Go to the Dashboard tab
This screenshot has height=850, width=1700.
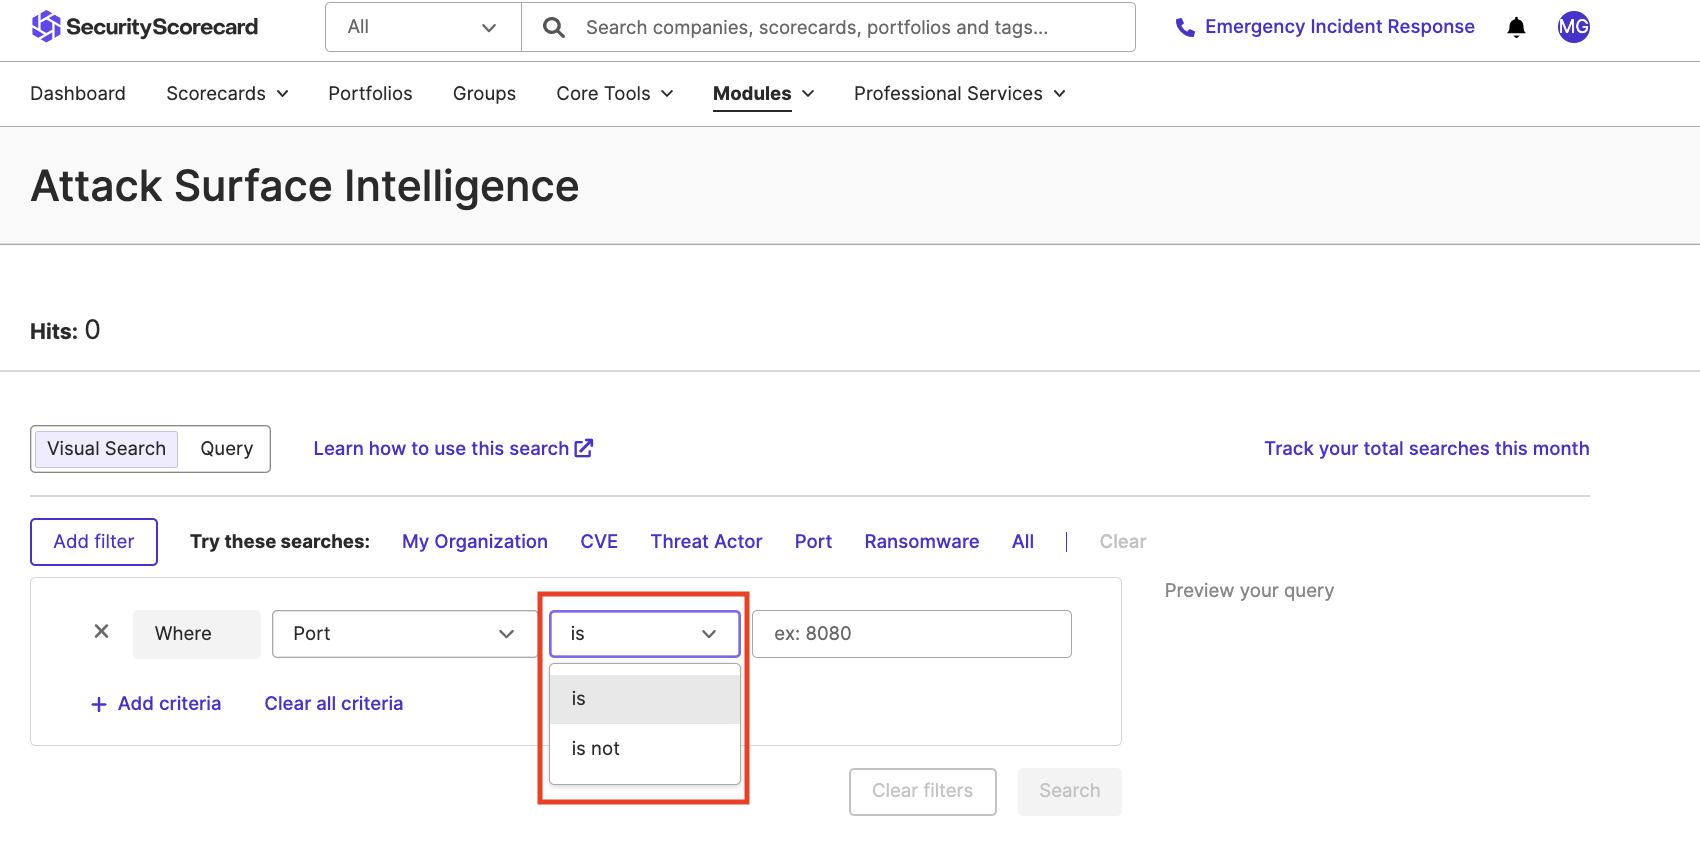click(78, 93)
